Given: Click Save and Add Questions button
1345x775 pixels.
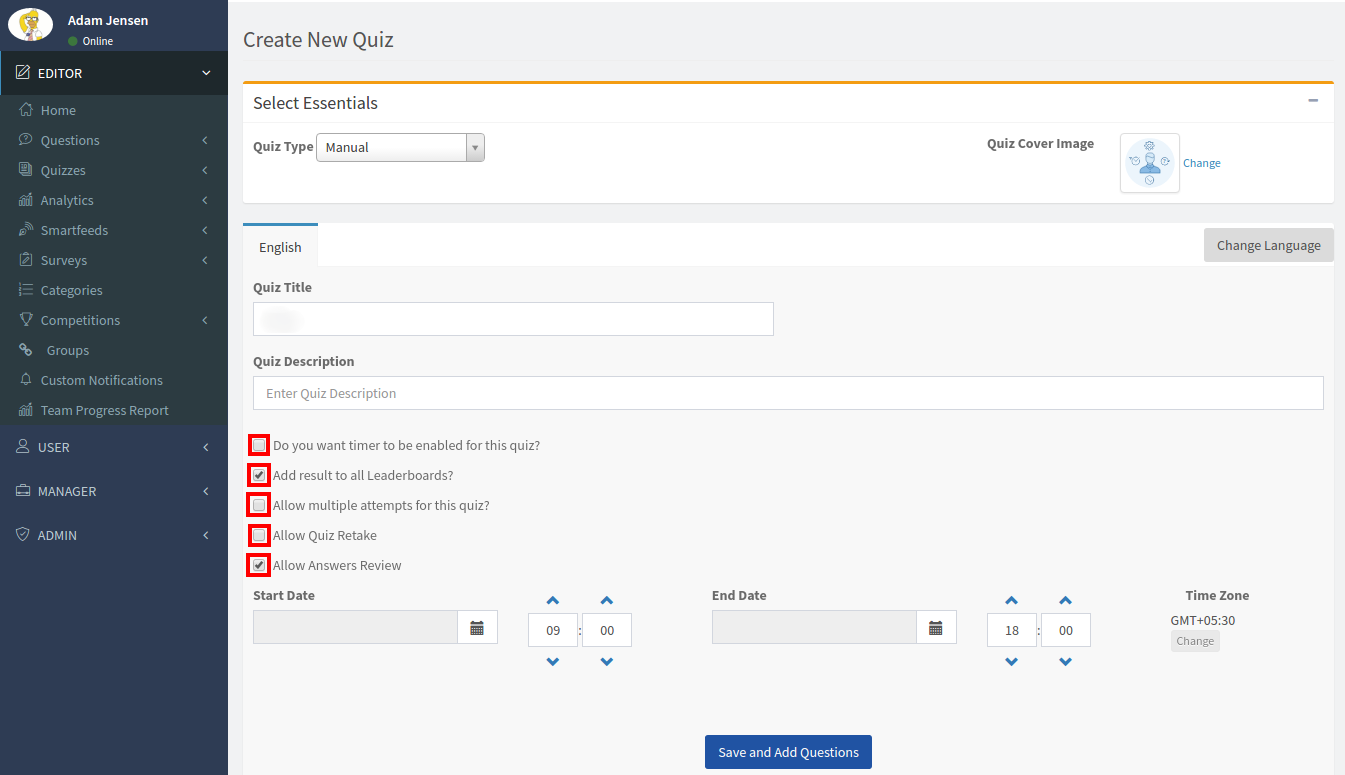Looking at the screenshot, I should (788, 752).
